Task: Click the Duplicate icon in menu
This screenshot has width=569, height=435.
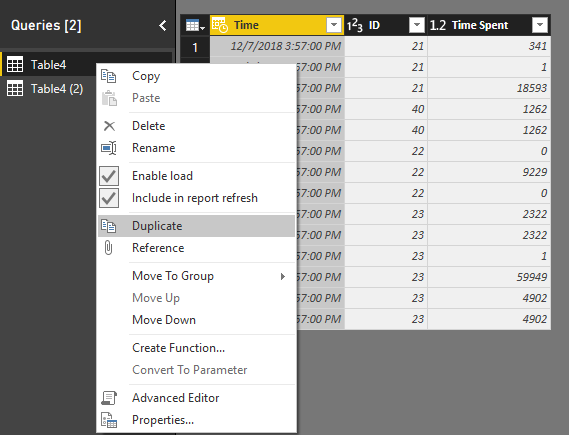Action: click(109, 226)
